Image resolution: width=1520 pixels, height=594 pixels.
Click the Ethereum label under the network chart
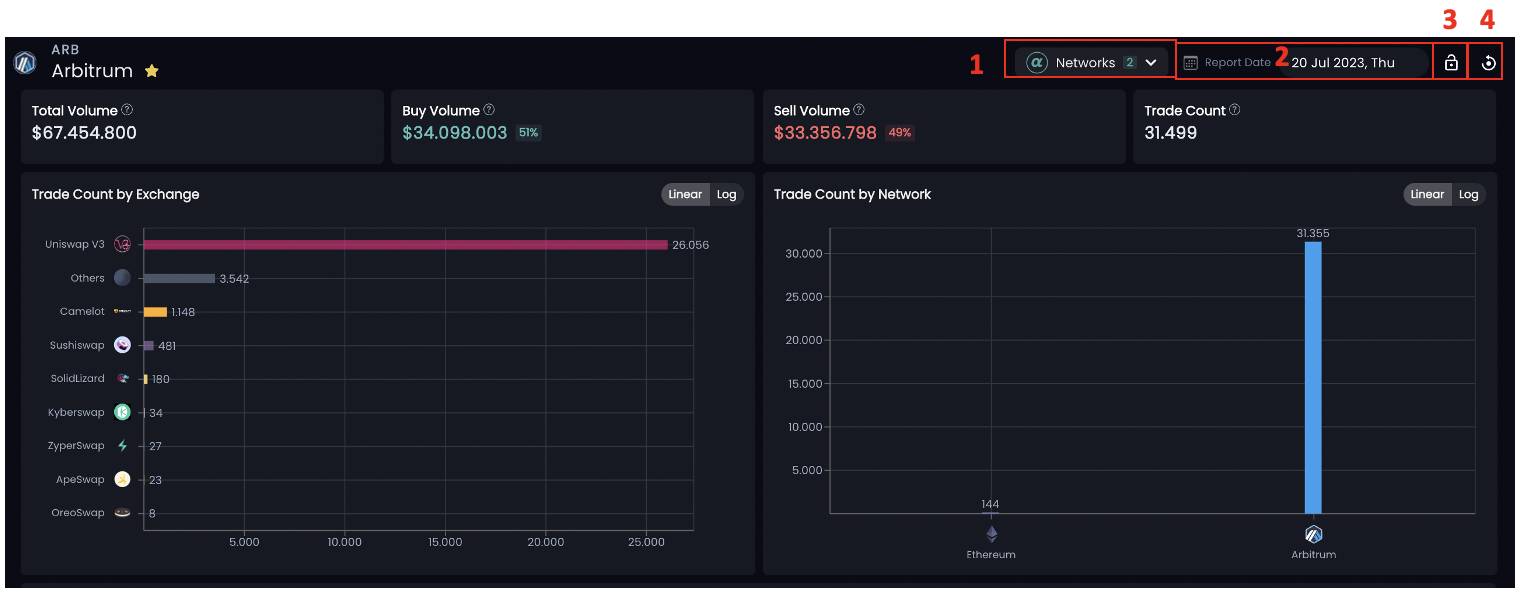992,554
